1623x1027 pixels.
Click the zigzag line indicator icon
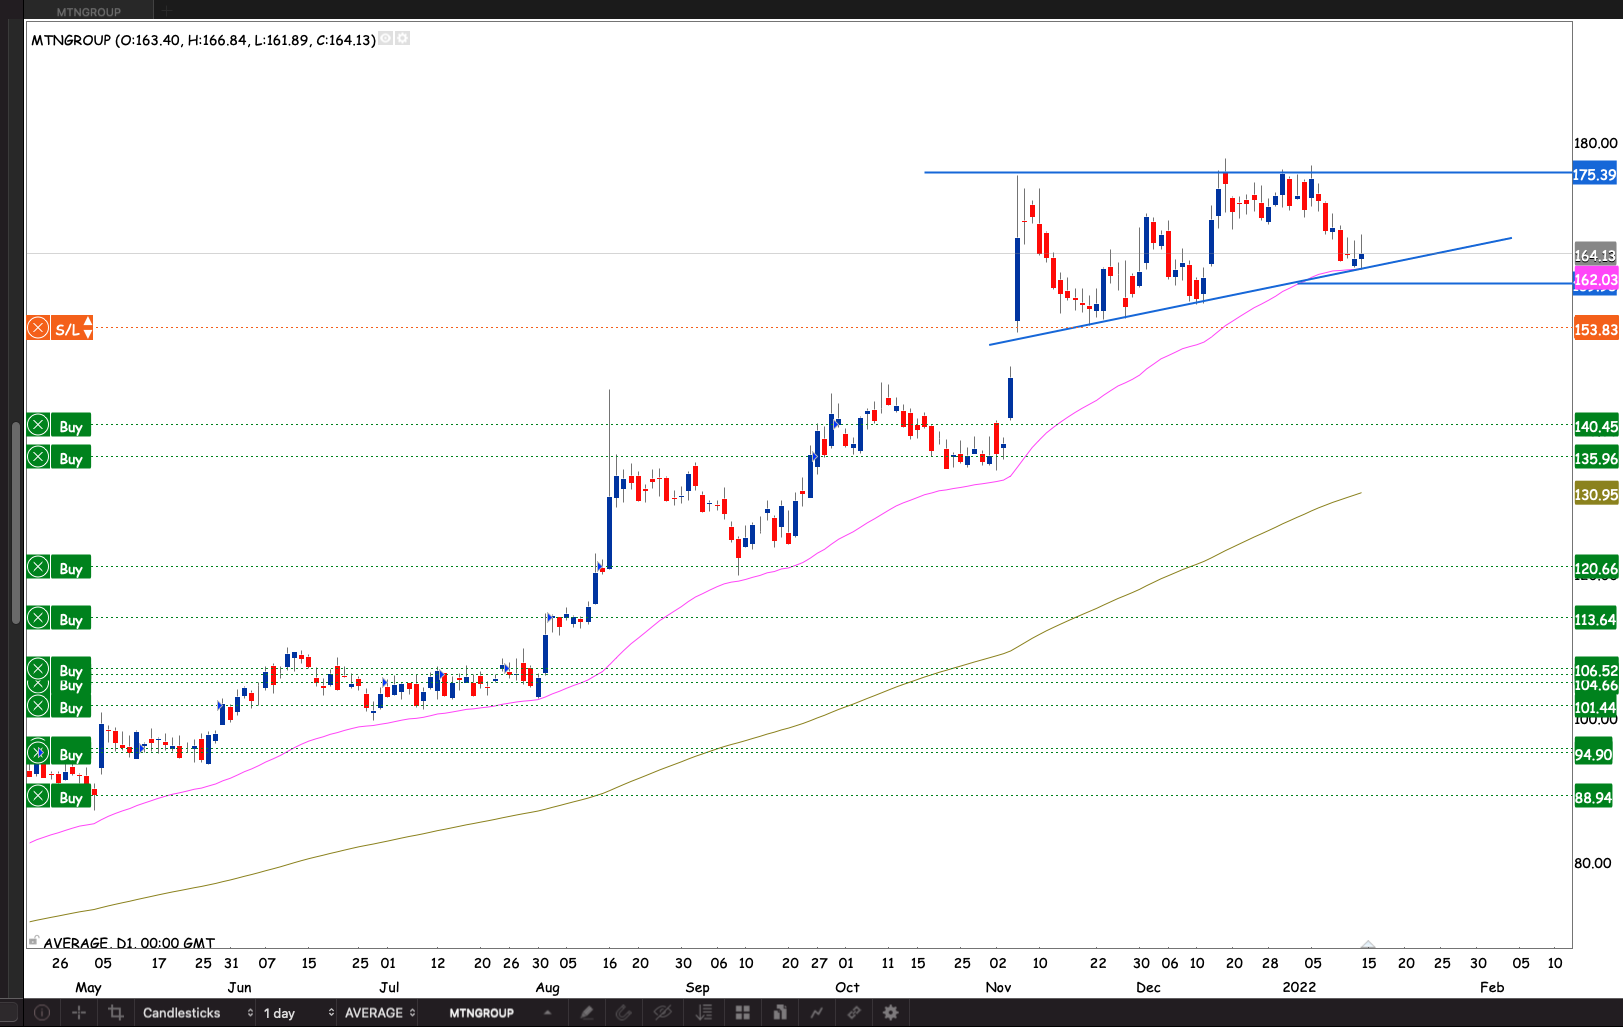click(x=817, y=1013)
